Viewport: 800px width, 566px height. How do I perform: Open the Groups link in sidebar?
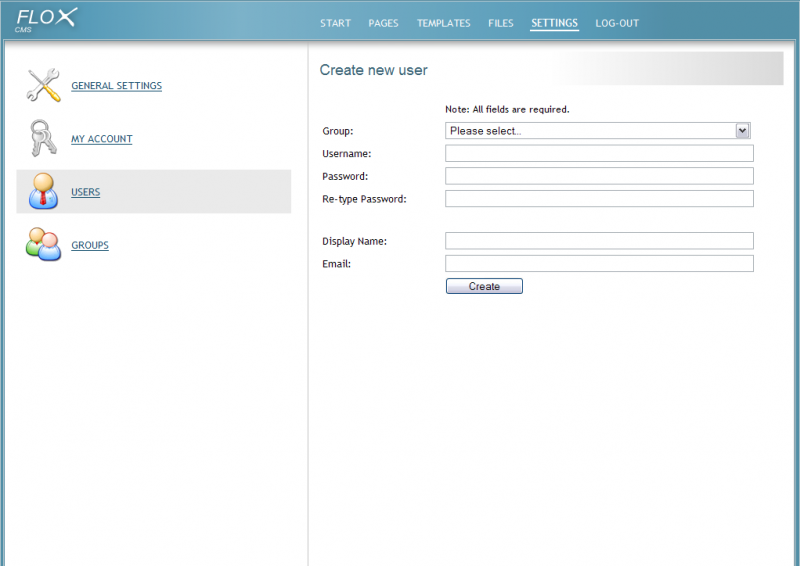coord(90,245)
